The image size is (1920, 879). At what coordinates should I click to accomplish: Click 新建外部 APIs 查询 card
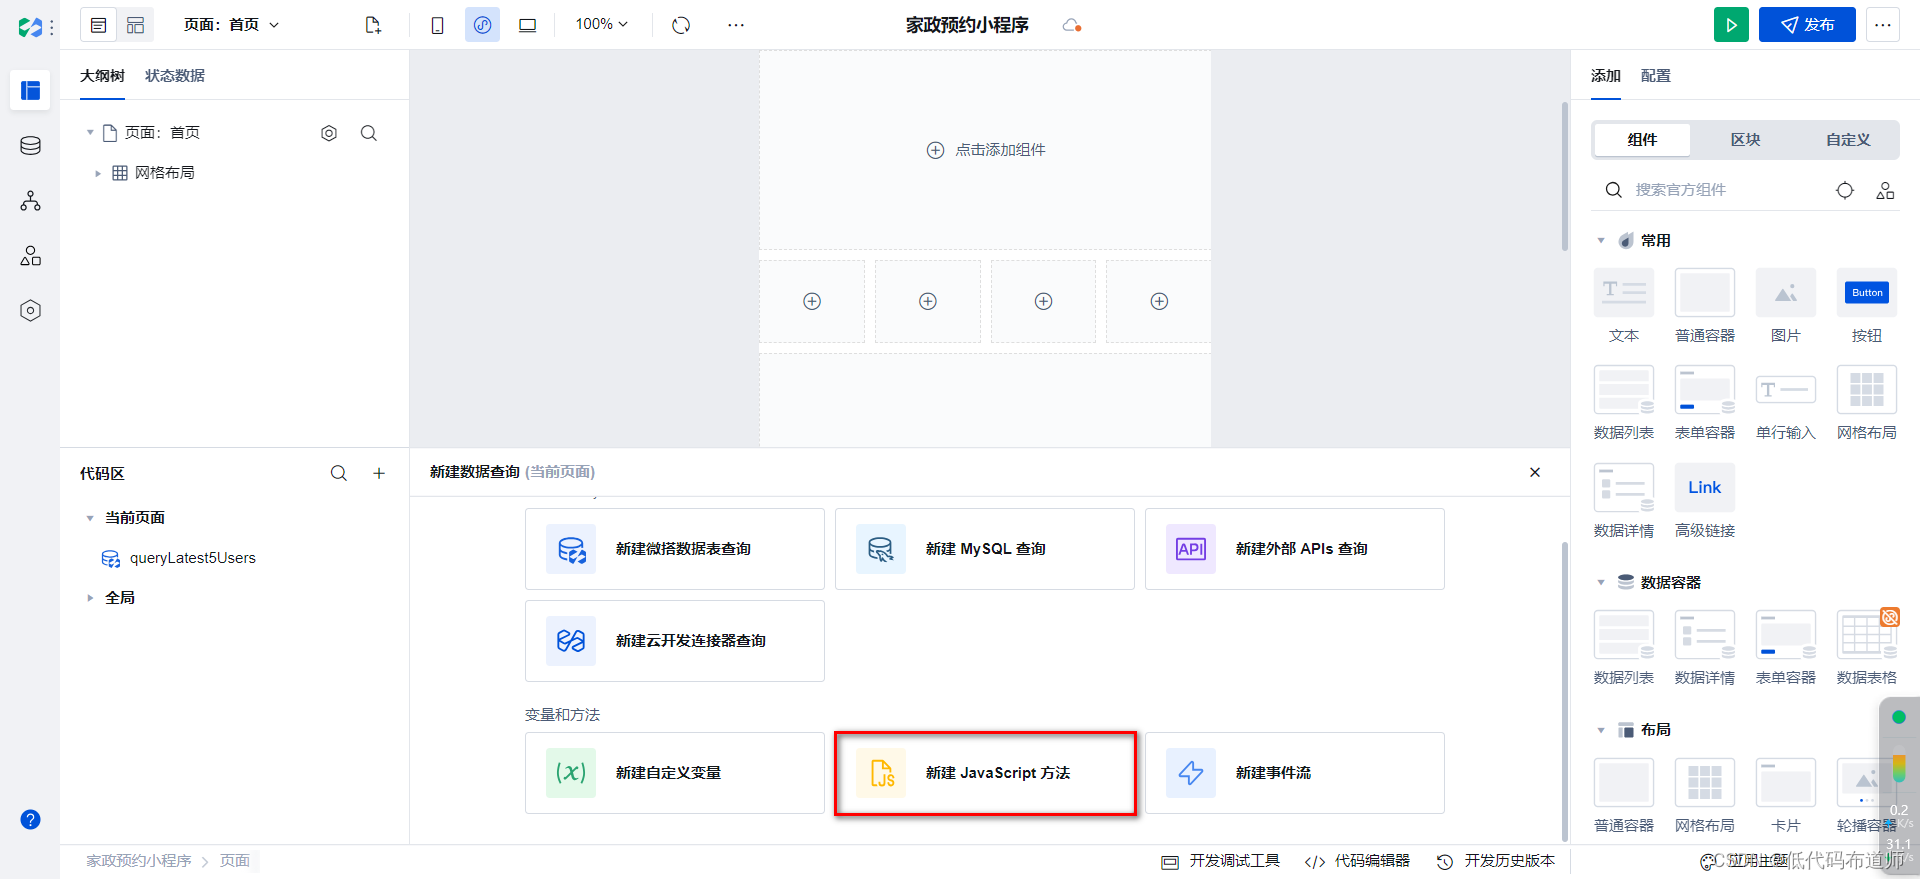[x=1295, y=549]
